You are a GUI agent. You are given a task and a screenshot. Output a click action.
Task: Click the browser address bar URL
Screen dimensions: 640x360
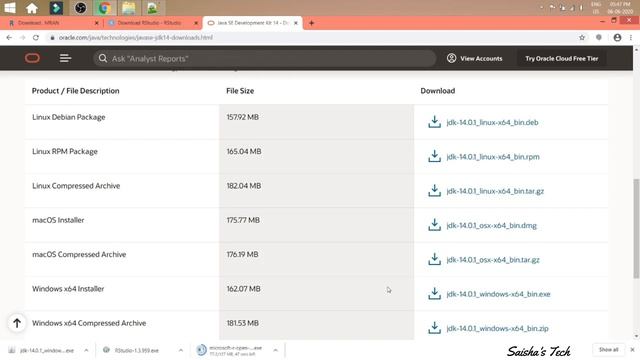point(136,38)
